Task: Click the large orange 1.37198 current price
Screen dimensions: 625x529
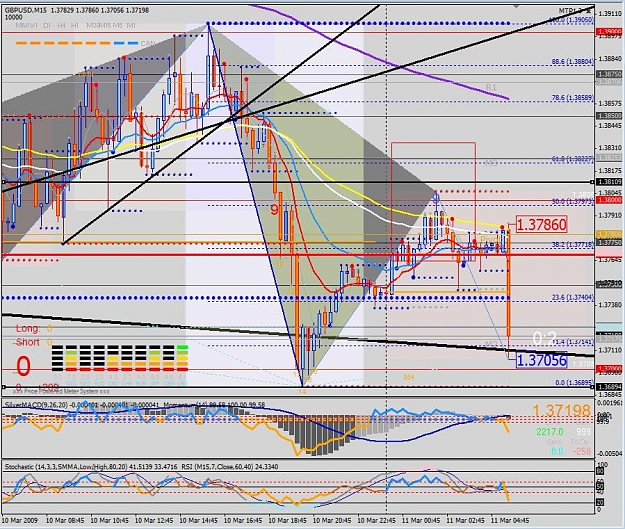Action: pos(561,410)
